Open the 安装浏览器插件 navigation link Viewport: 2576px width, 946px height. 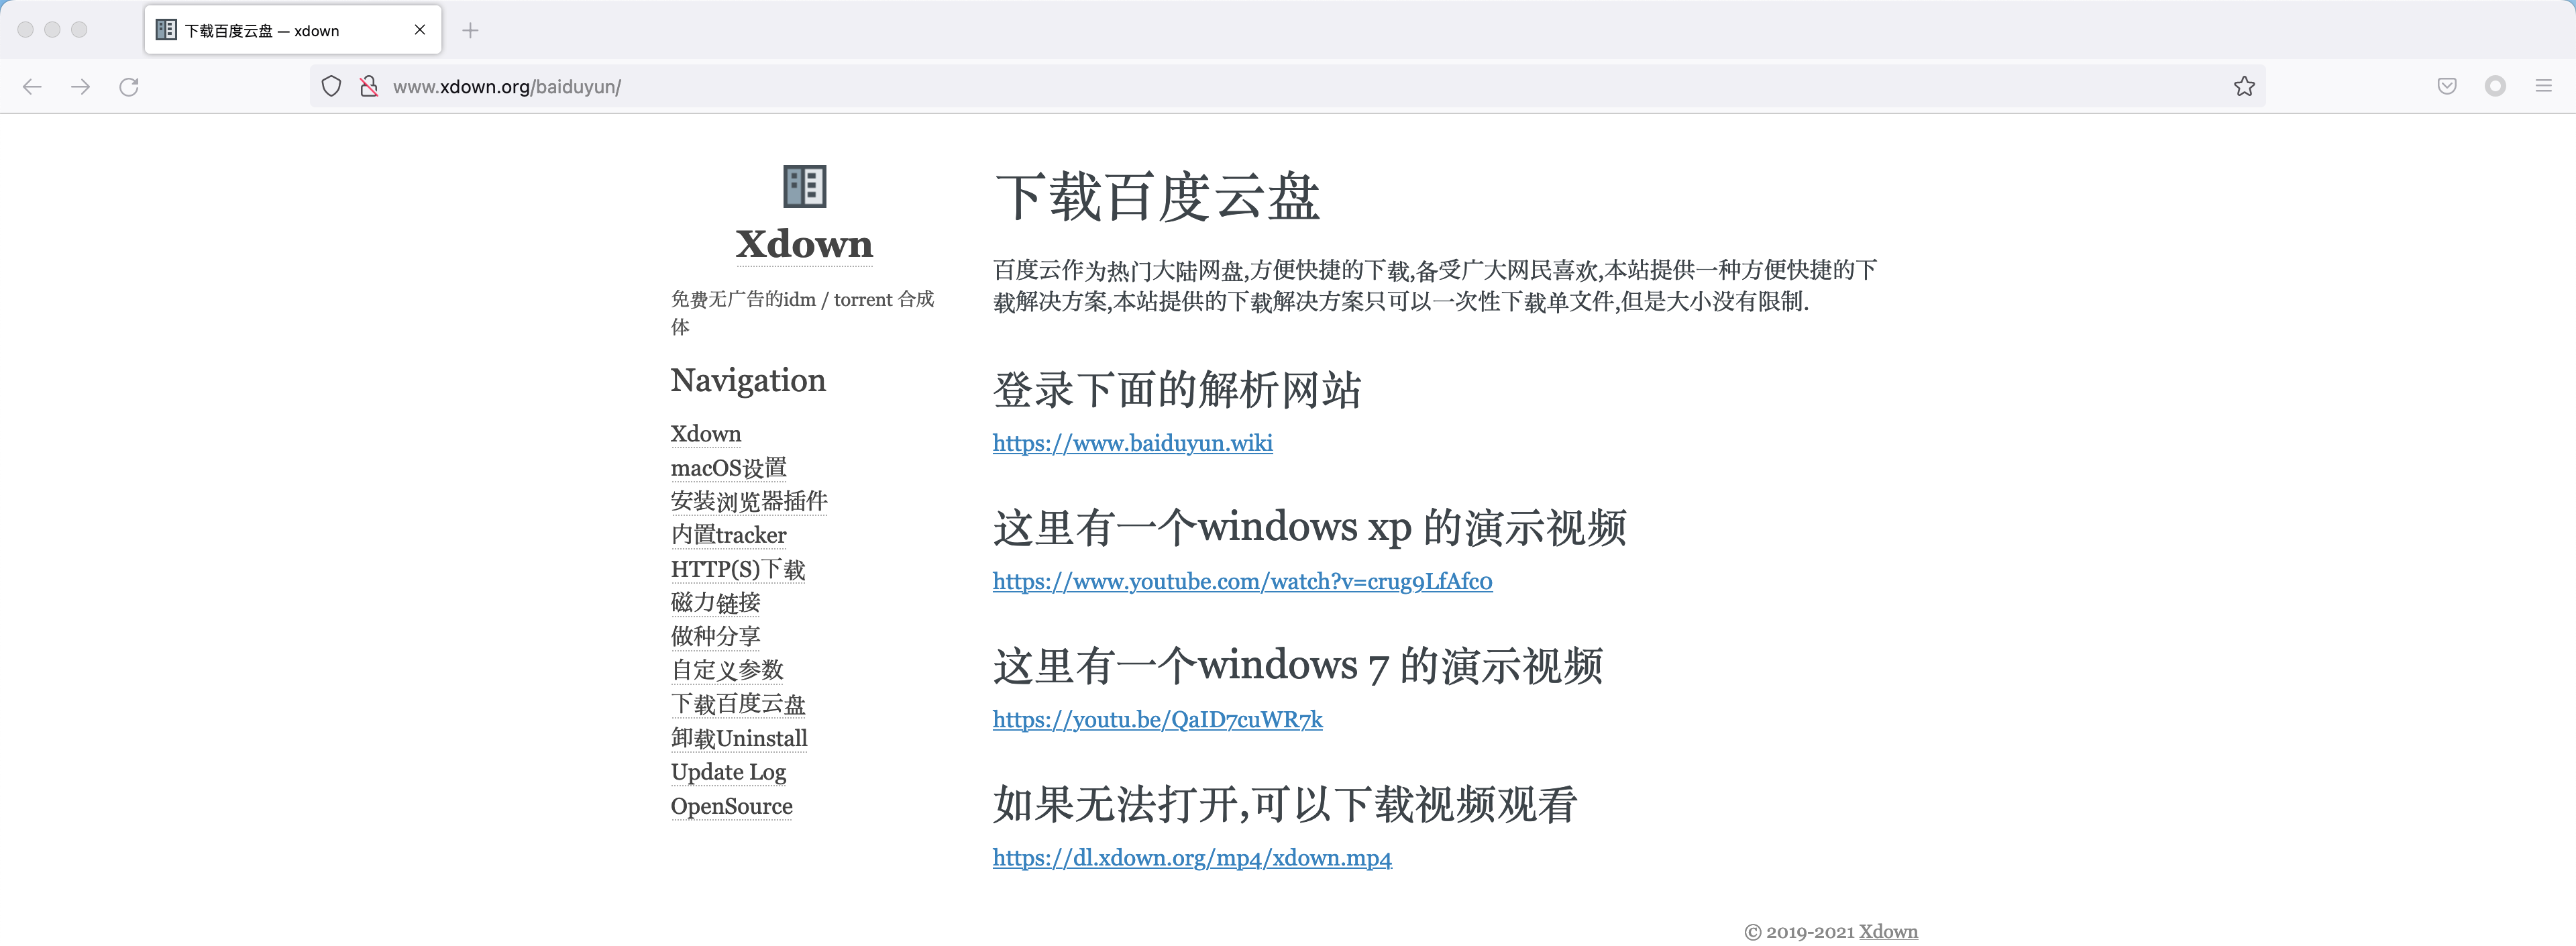749,501
